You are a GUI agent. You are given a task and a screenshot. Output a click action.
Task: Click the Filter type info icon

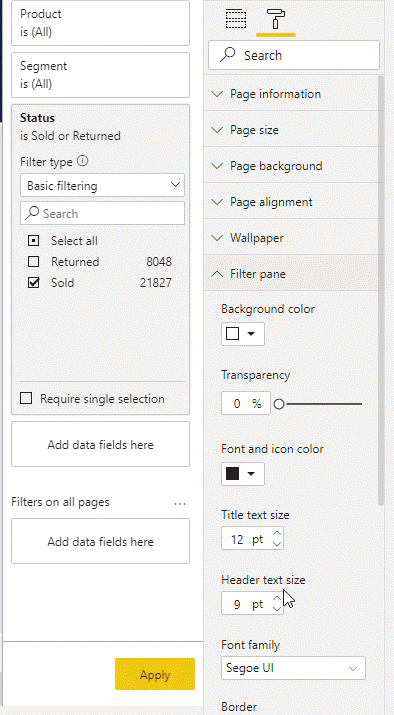tap(83, 161)
